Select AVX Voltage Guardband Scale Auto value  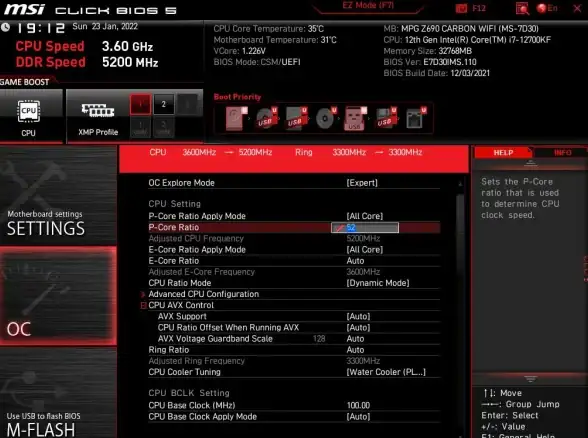click(355, 339)
